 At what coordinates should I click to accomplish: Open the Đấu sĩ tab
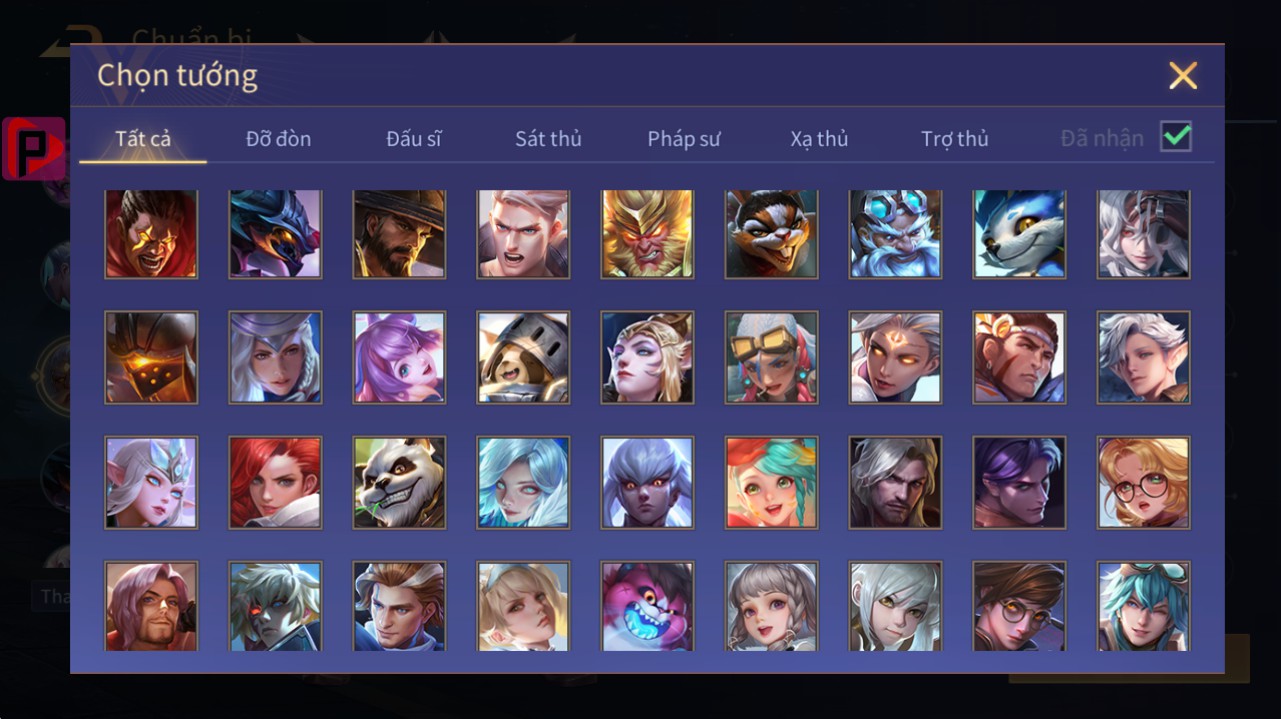point(414,139)
